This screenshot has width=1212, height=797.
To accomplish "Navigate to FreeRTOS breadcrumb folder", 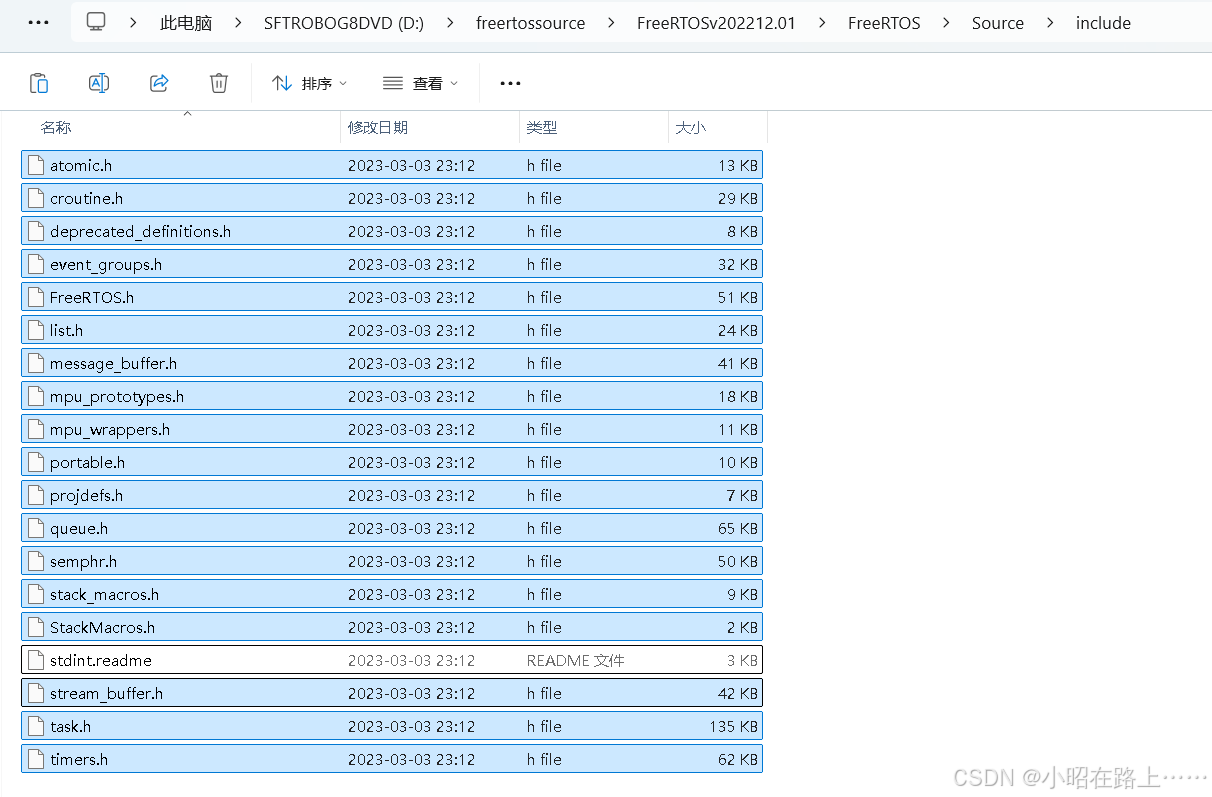I will [x=884, y=22].
